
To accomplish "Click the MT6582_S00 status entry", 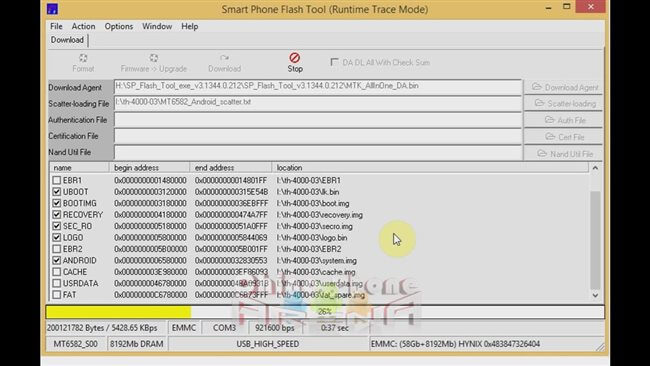I will [x=75, y=344].
